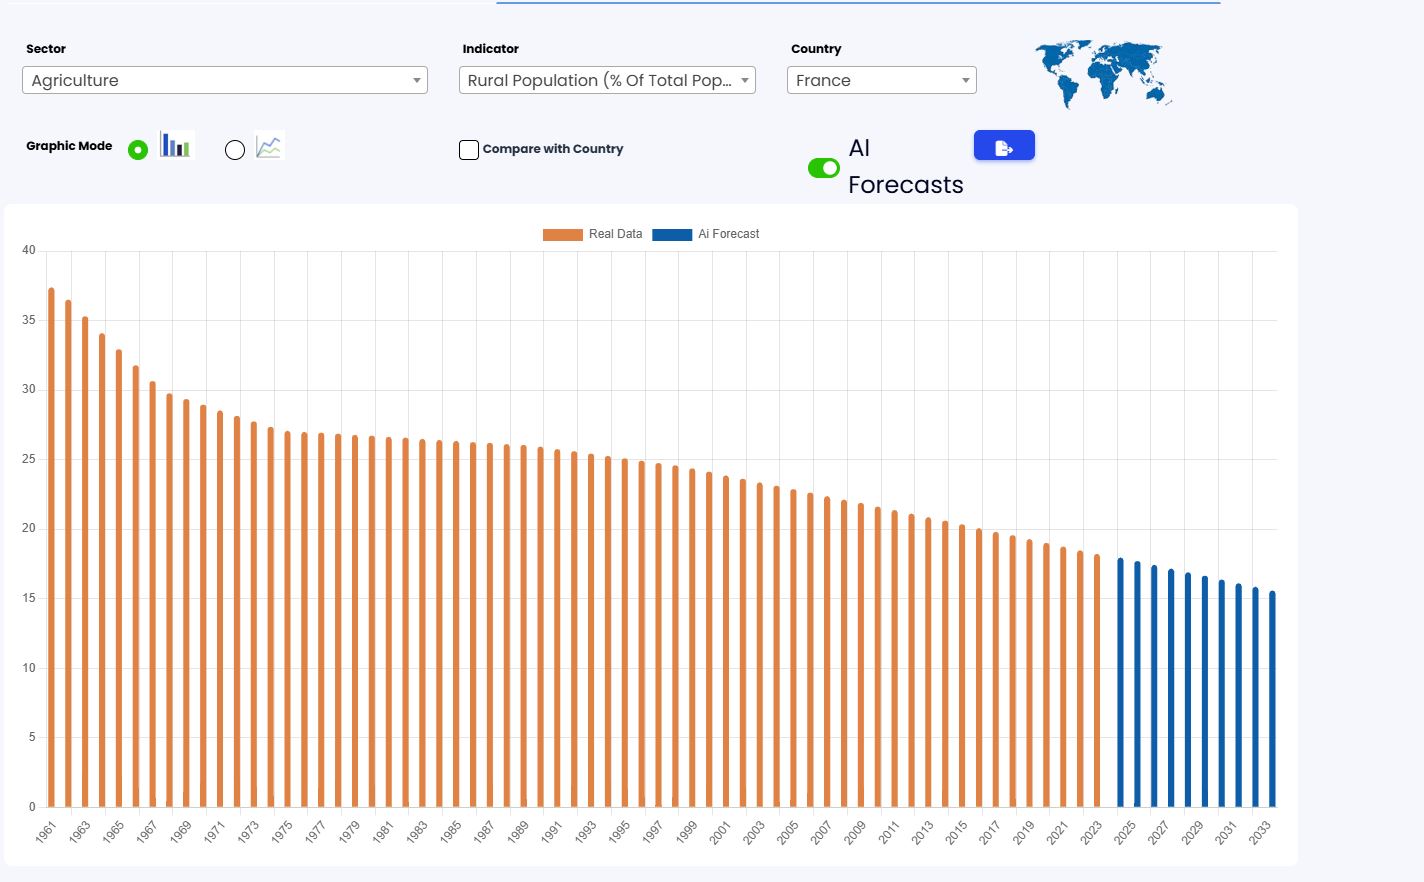Click the Ai Forecast legend label
Screen dimensions: 1424x882
[728, 234]
